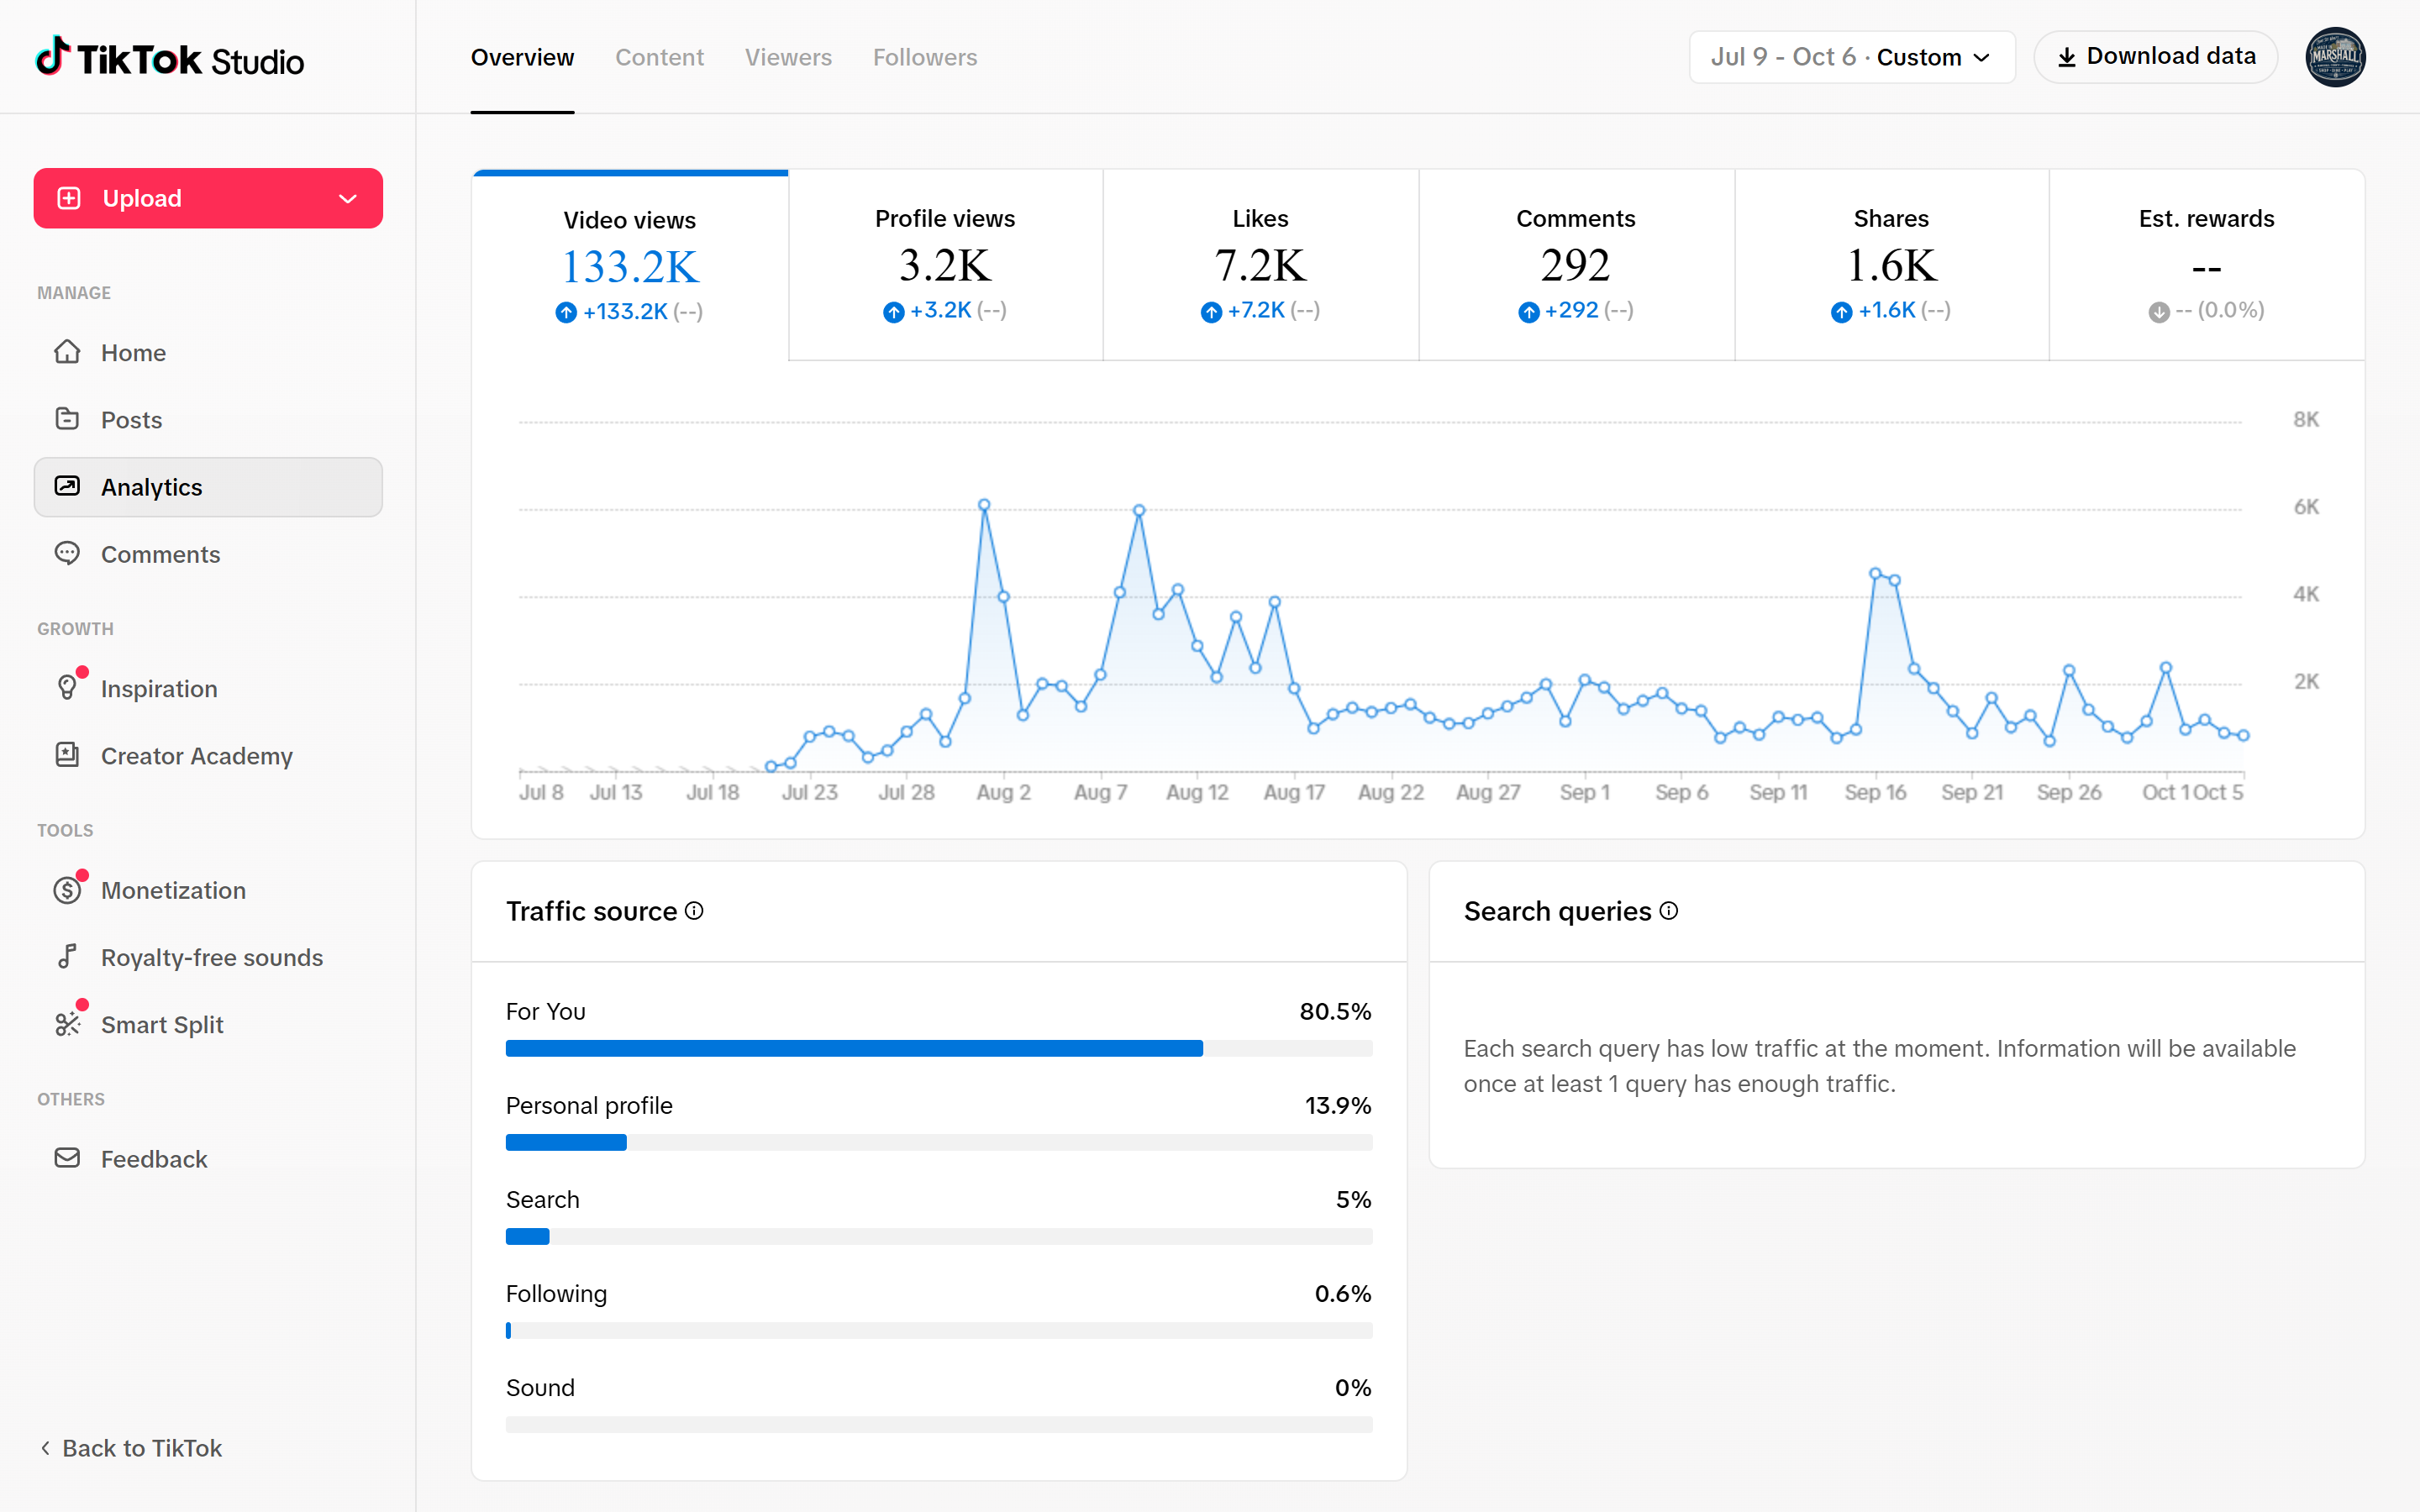The width and height of the screenshot is (2420, 1512).
Task: Select the Analytics chart icon
Action: (x=67, y=486)
